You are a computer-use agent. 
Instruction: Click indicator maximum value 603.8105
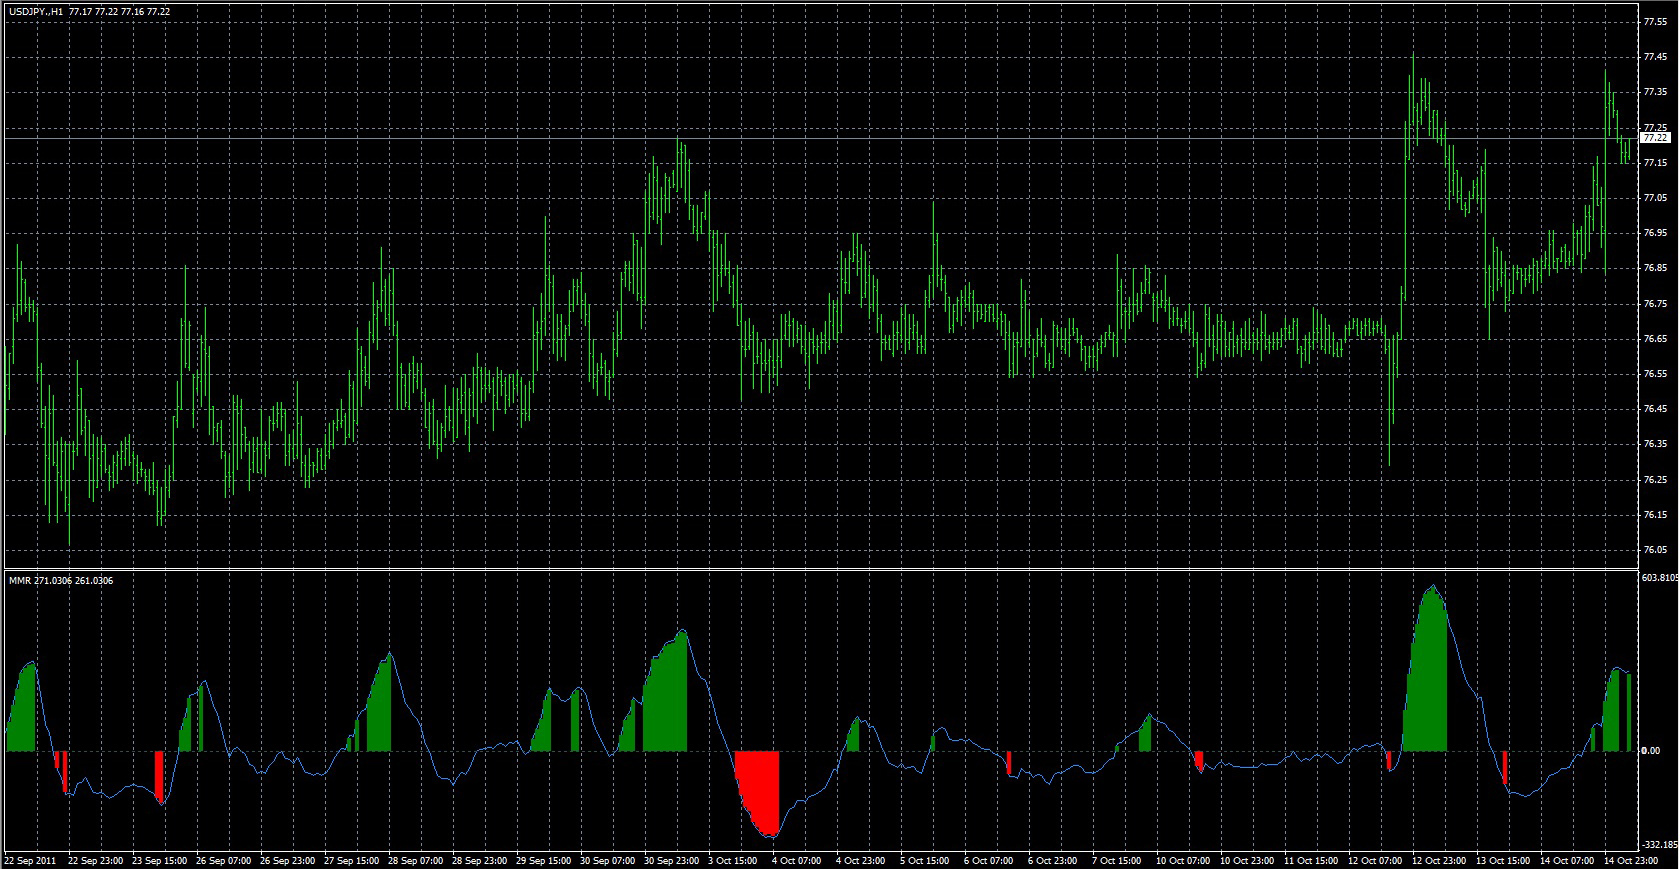[x=1659, y=578]
